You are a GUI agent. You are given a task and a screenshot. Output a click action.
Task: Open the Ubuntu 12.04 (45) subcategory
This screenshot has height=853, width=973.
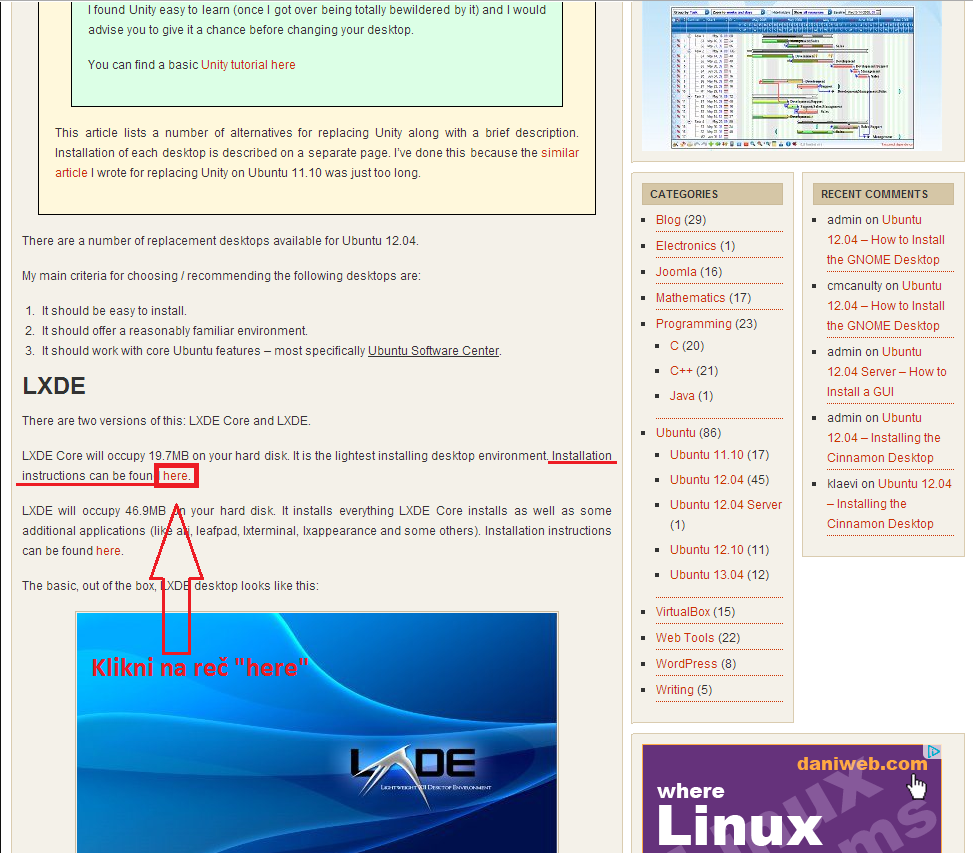(x=706, y=480)
